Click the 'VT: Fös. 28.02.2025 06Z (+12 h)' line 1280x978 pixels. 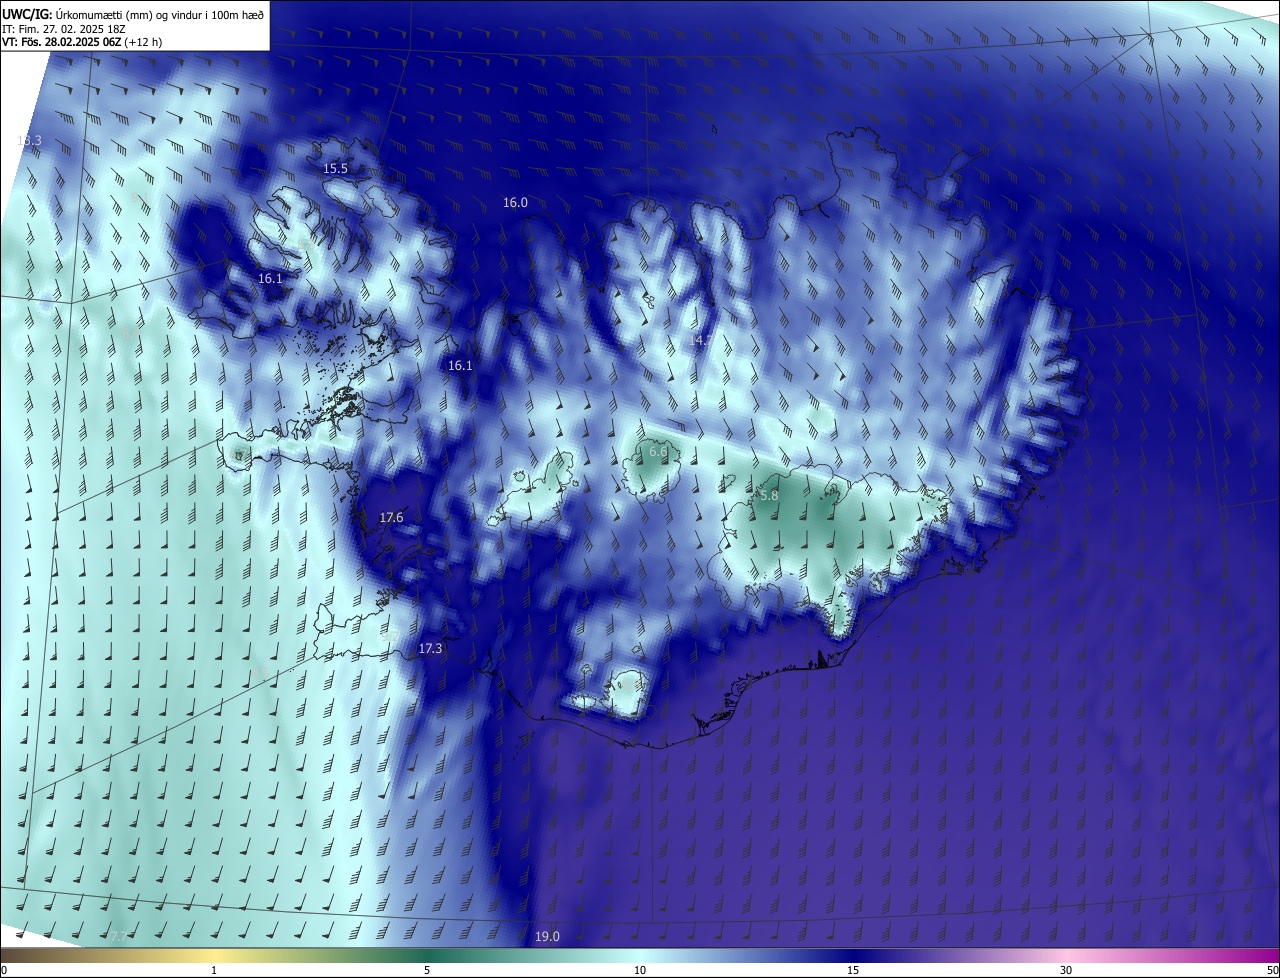point(82,43)
